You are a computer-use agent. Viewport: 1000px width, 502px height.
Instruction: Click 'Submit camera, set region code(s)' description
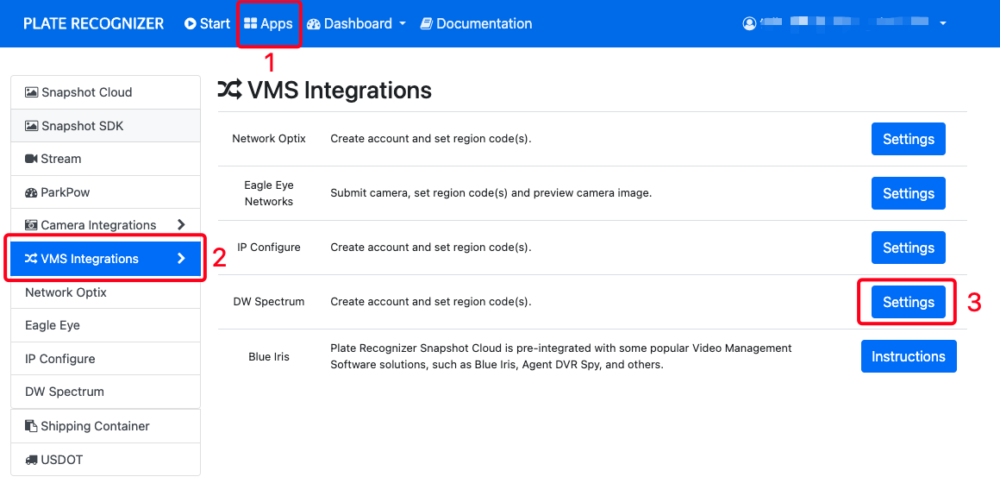click(491, 193)
